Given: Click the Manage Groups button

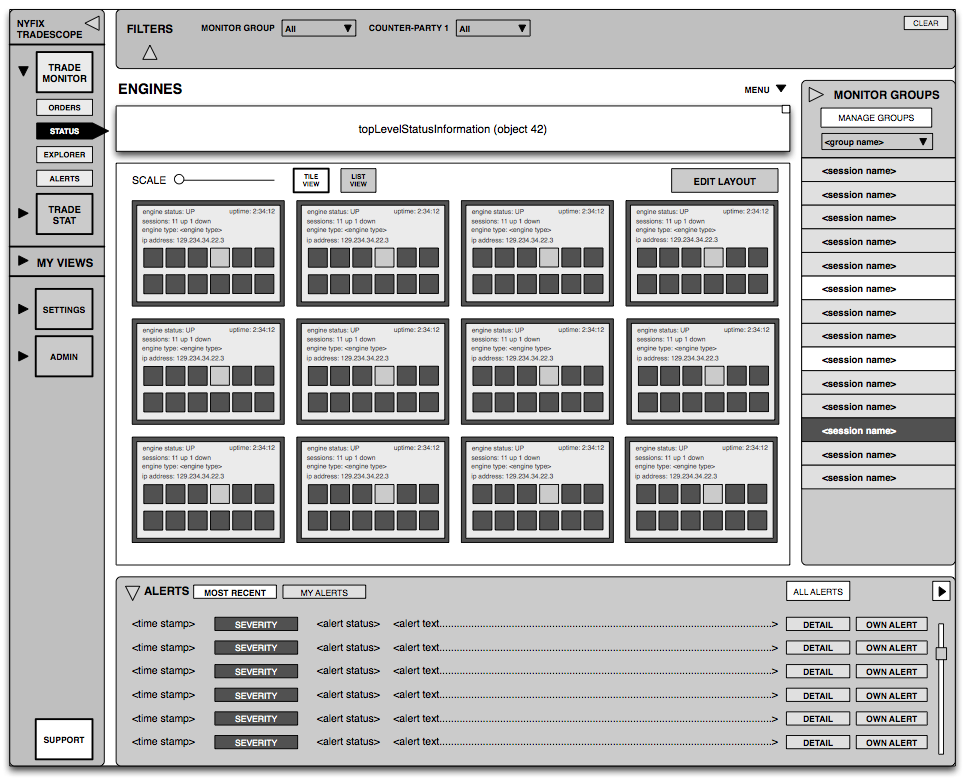Looking at the screenshot, I should 876,118.
